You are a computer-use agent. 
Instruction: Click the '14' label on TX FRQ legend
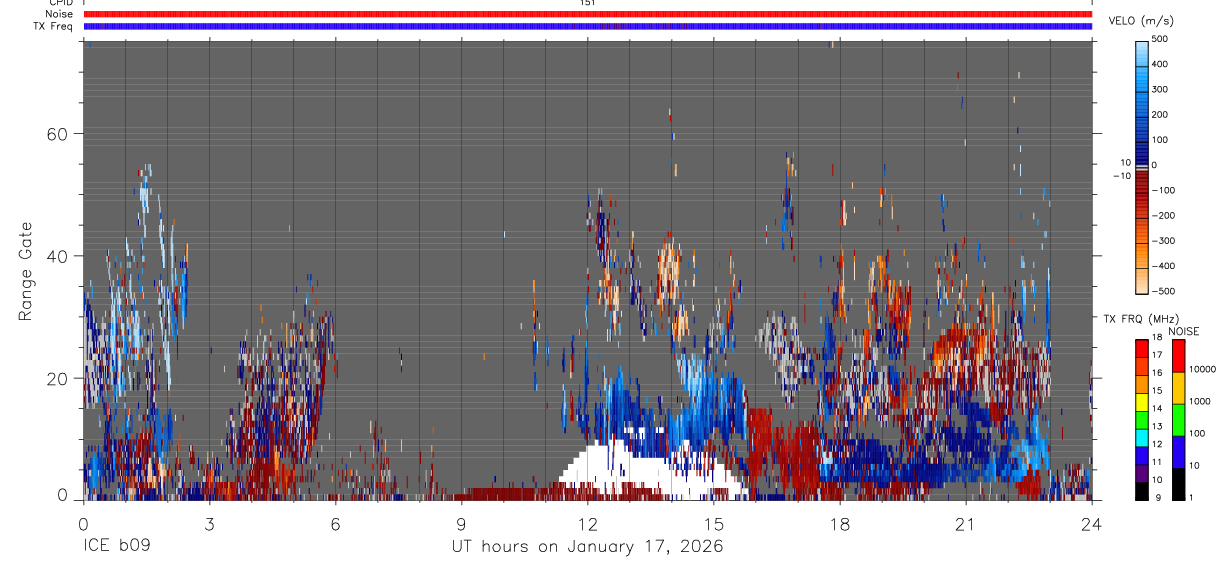[1157, 409]
